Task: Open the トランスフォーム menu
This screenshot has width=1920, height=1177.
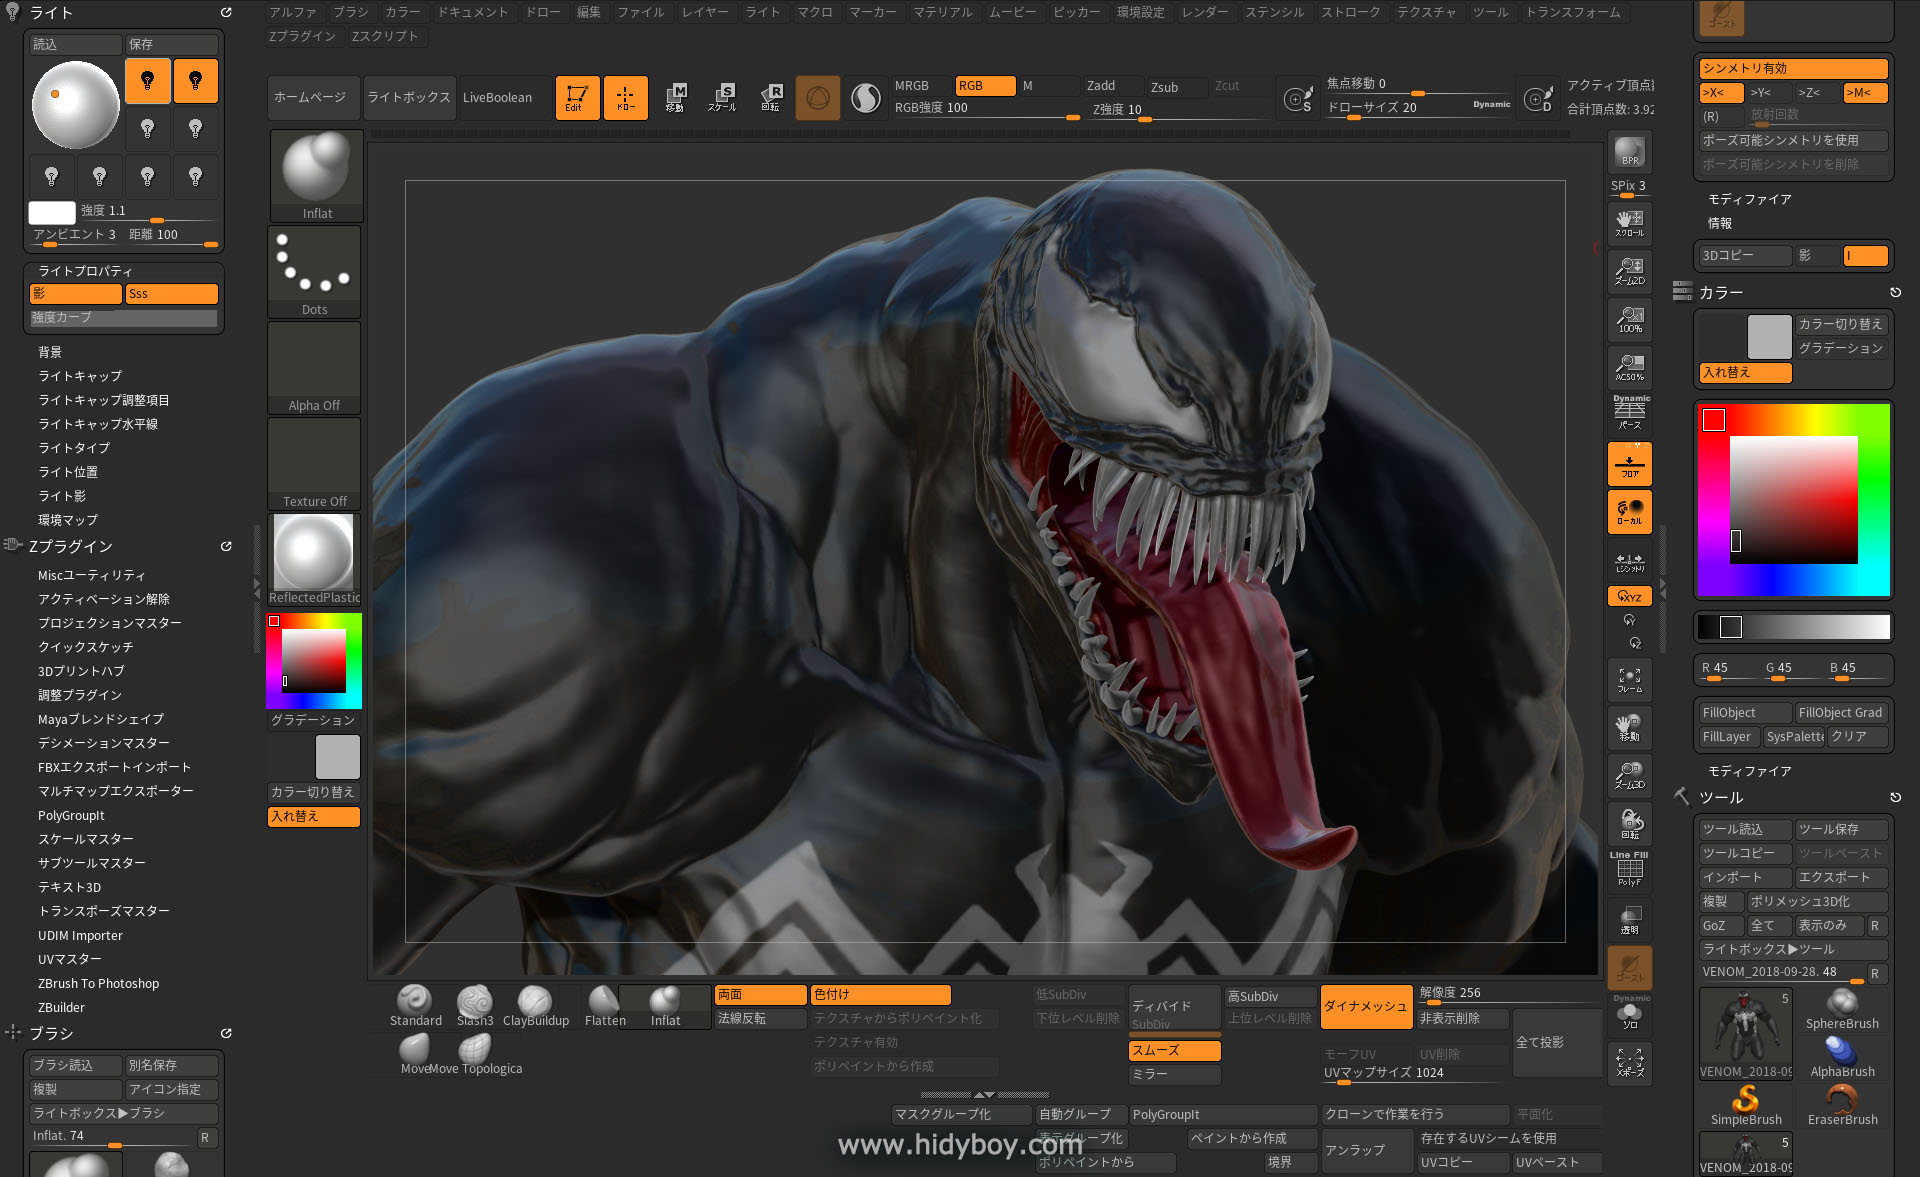Action: point(1574,12)
